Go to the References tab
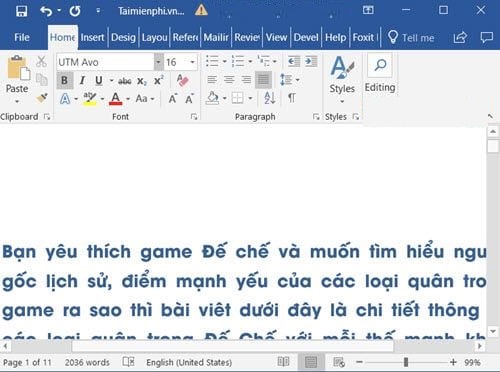Image resolution: width=500 pixels, height=372 pixels. (185, 37)
